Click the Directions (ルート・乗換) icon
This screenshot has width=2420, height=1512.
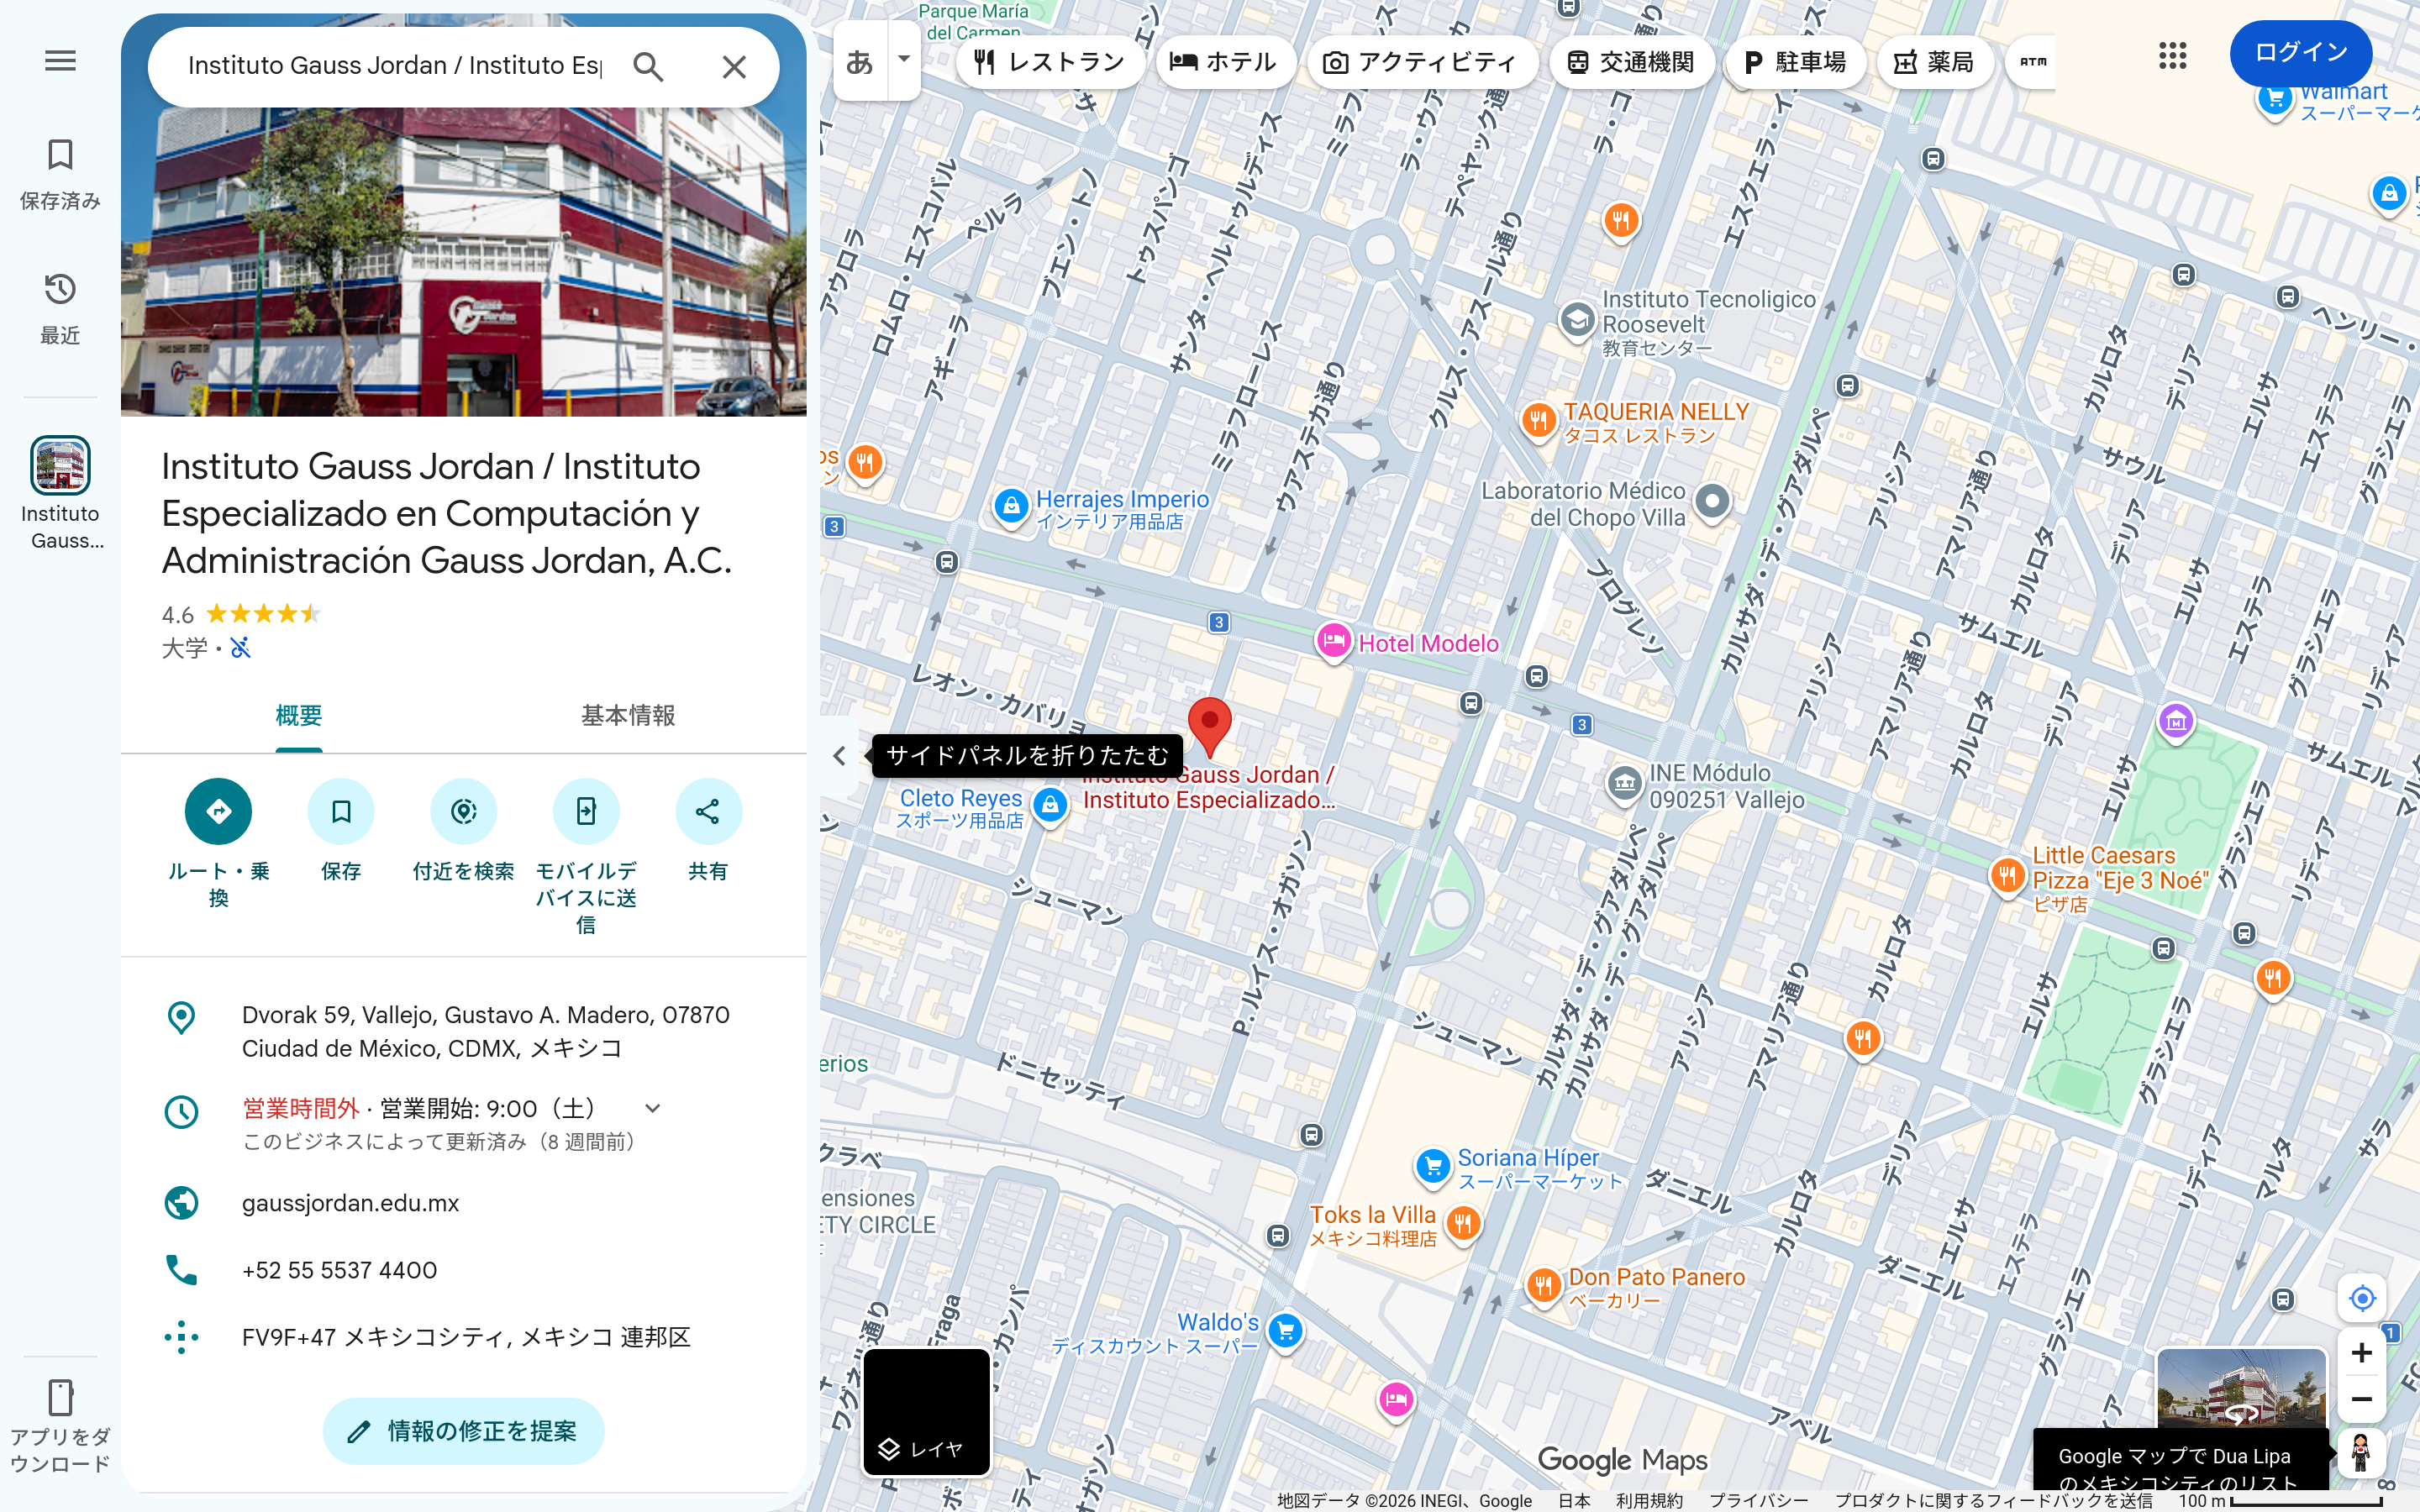(x=218, y=811)
